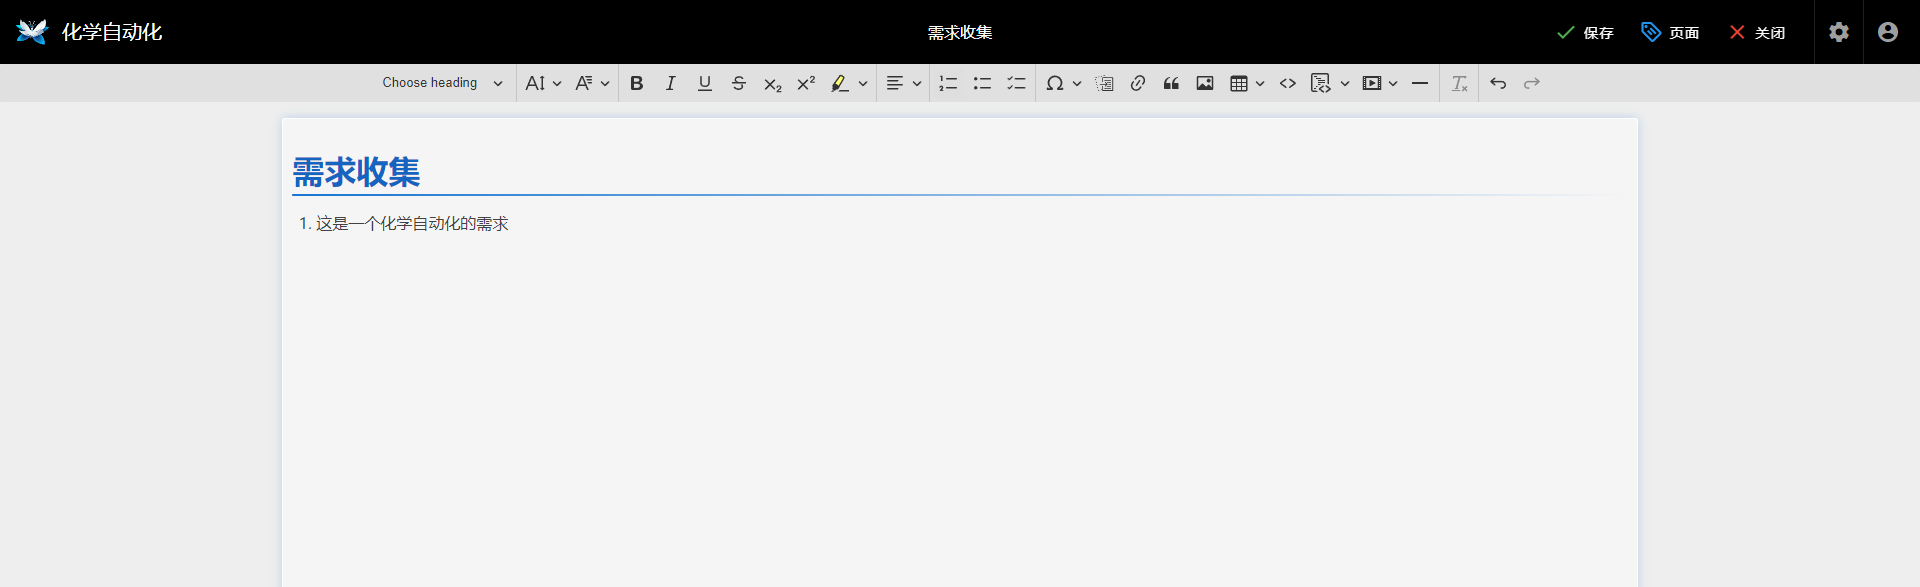This screenshot has width=1920, height=587.
Task: Open the 页面 page properties
Action: [1670, 33]
